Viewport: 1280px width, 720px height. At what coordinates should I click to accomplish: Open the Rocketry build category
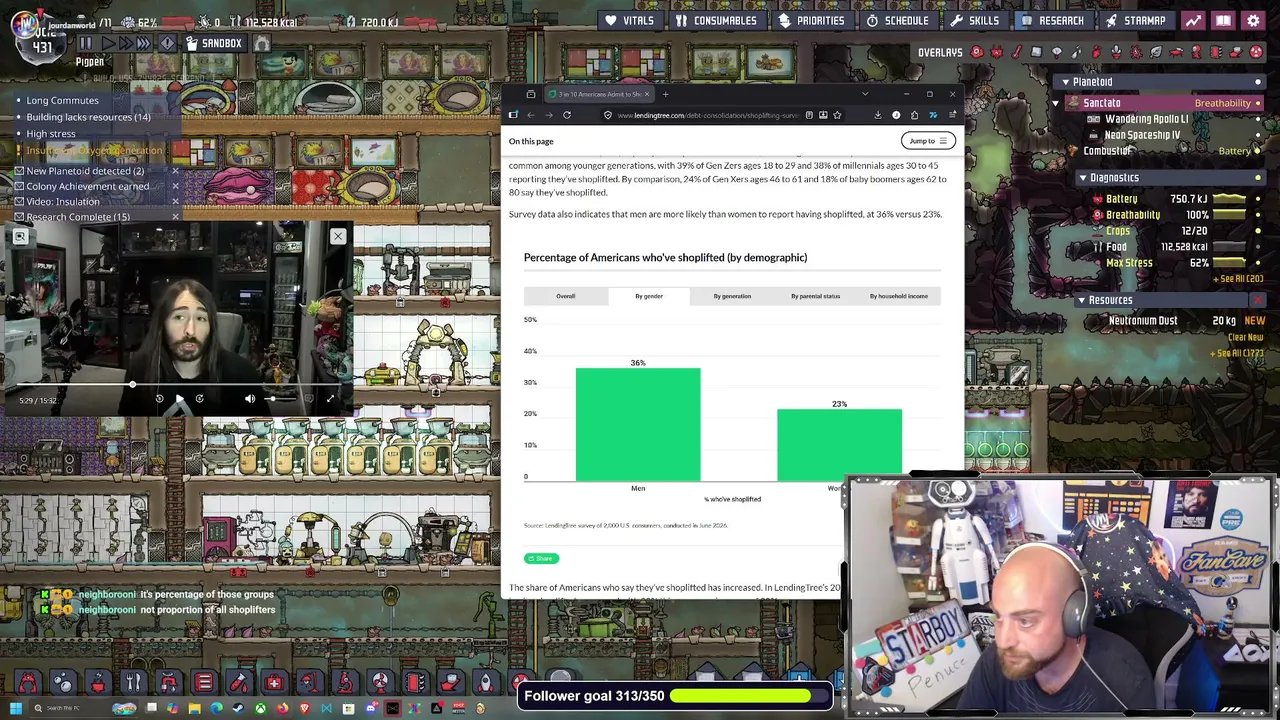(x=485, y=683)
